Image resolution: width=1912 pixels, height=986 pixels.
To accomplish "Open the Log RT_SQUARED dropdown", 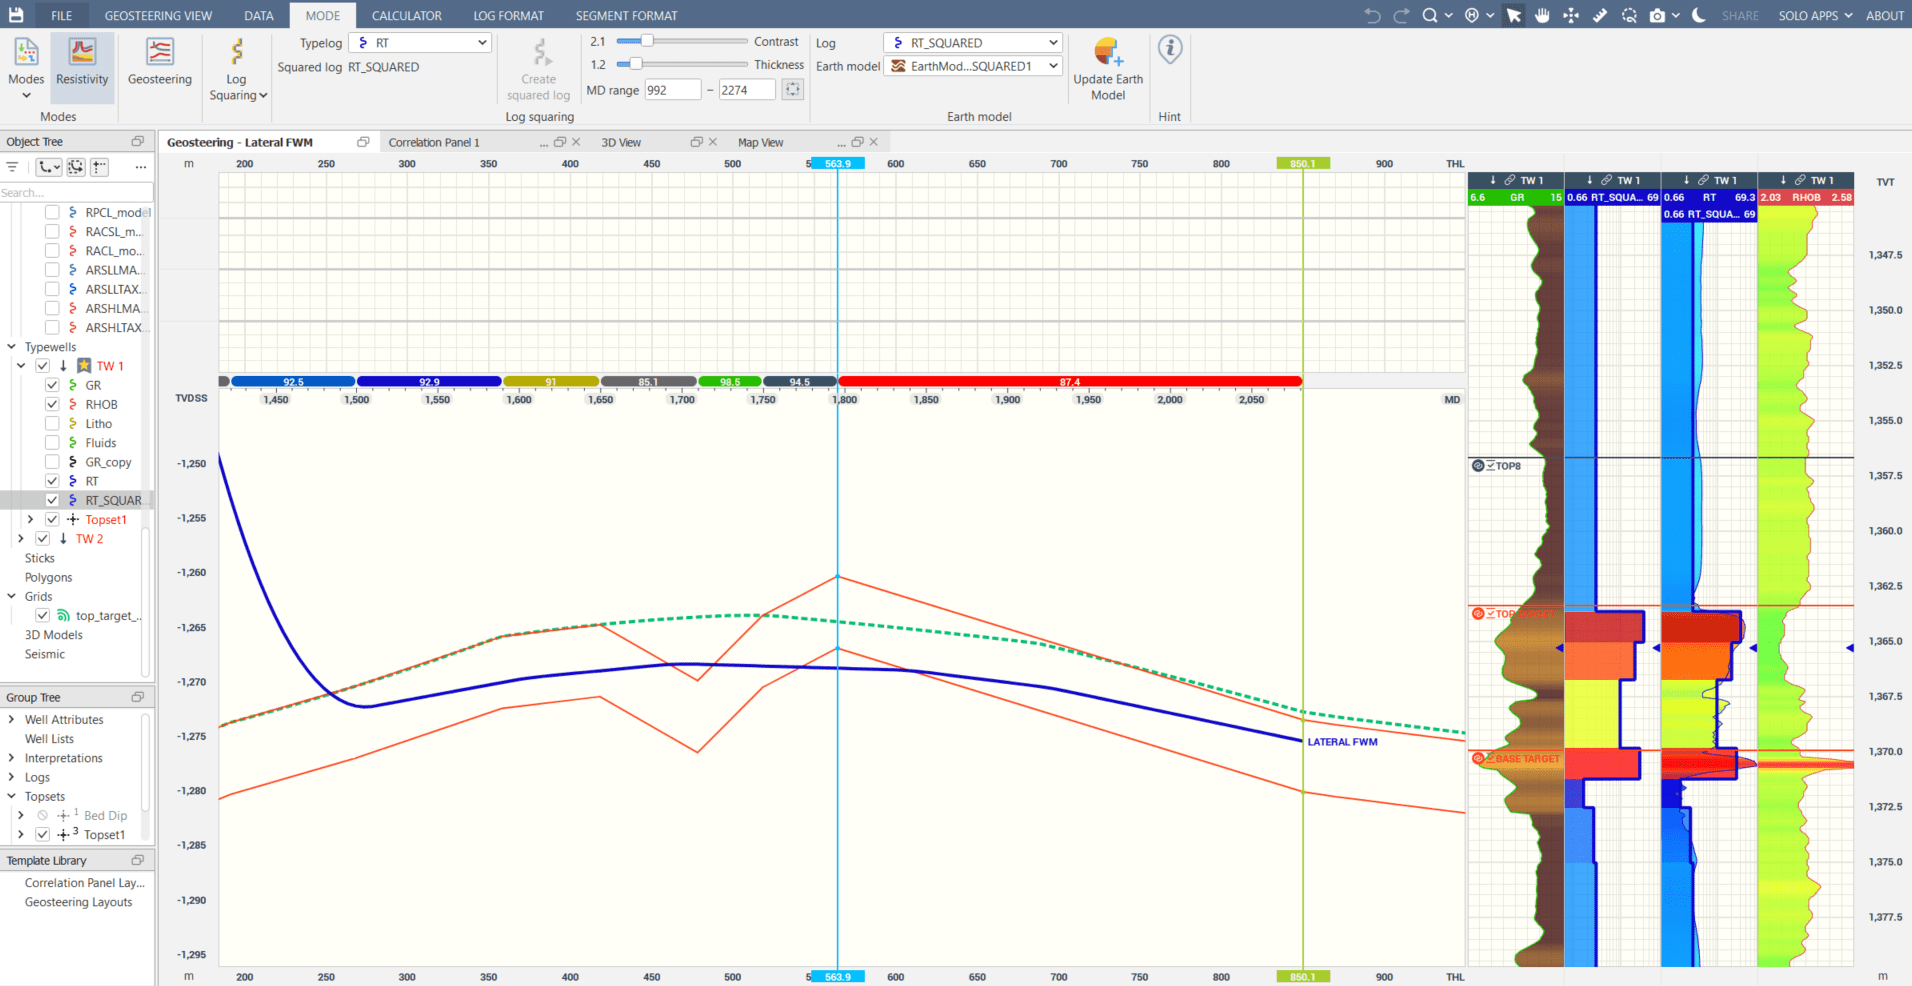I will pos(972,43).
